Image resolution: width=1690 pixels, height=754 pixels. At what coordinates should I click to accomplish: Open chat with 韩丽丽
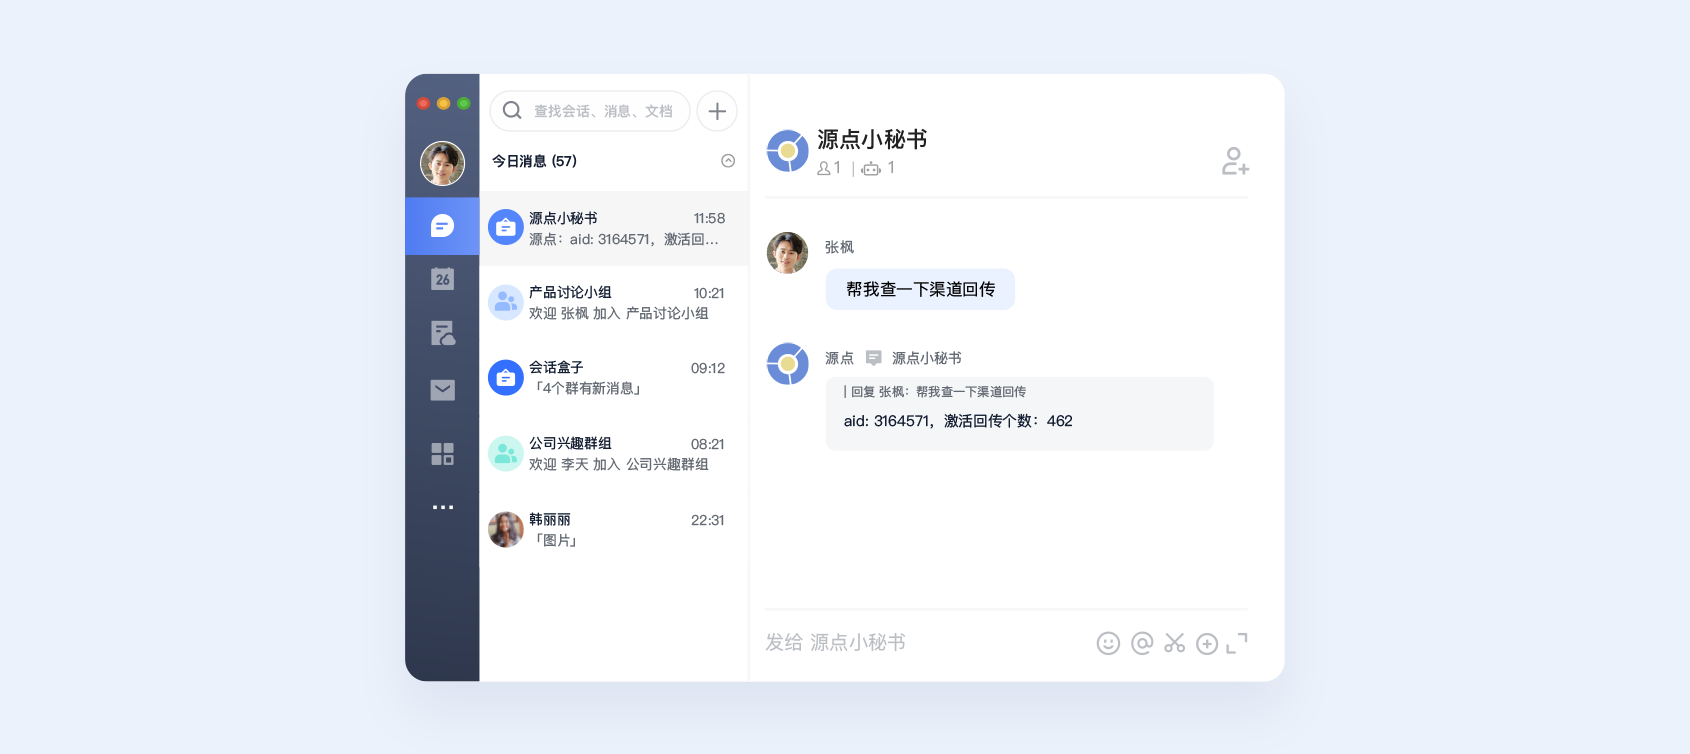tap(614, 530)
